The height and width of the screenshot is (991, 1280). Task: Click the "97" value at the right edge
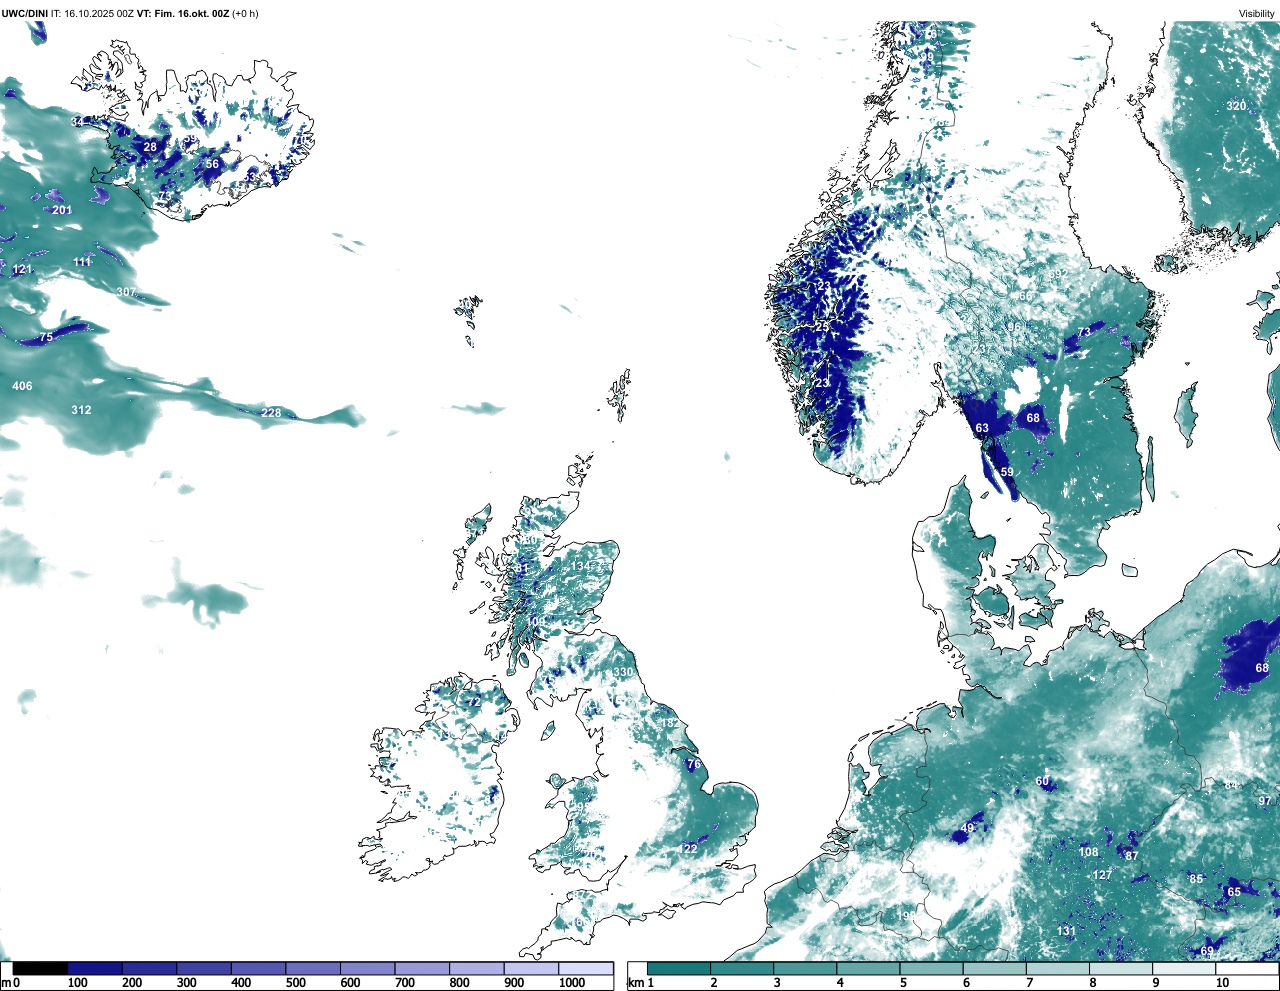point(1265,801)
